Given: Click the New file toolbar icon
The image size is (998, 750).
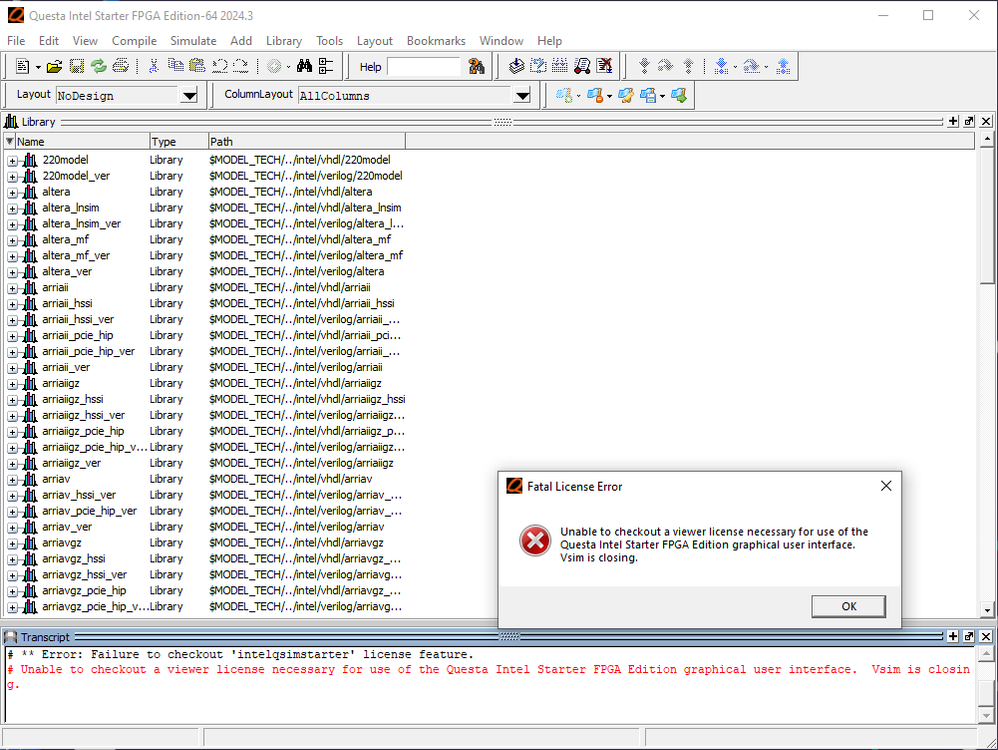Looking at the screenshot, I should (23, 66).
